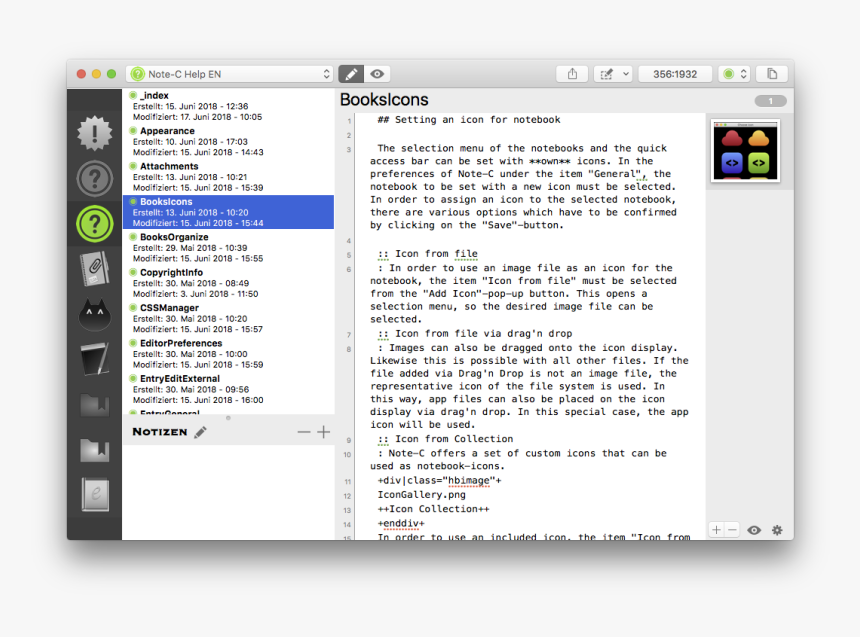Open the black cat notebook in sidebar

94,314
